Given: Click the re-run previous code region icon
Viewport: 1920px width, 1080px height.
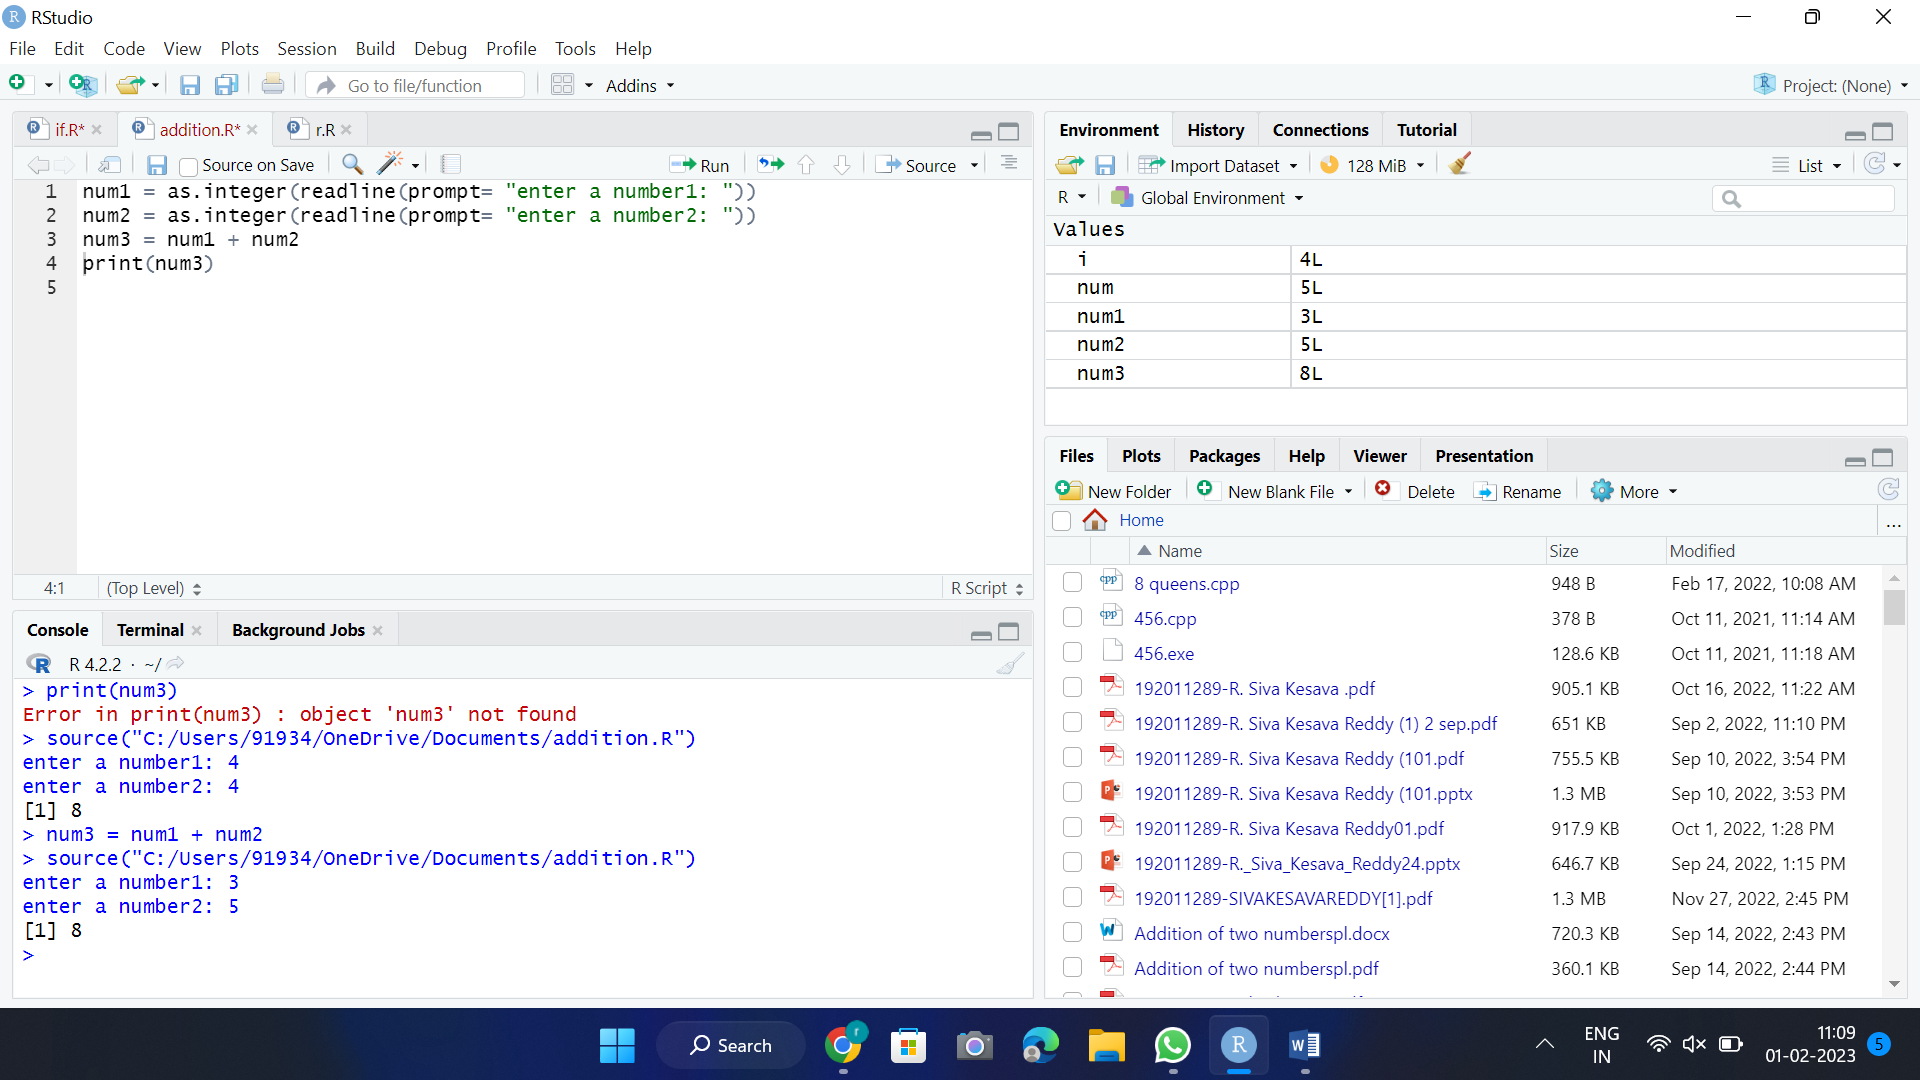Looking at the screenshot, I should click(x=771, y=164).
